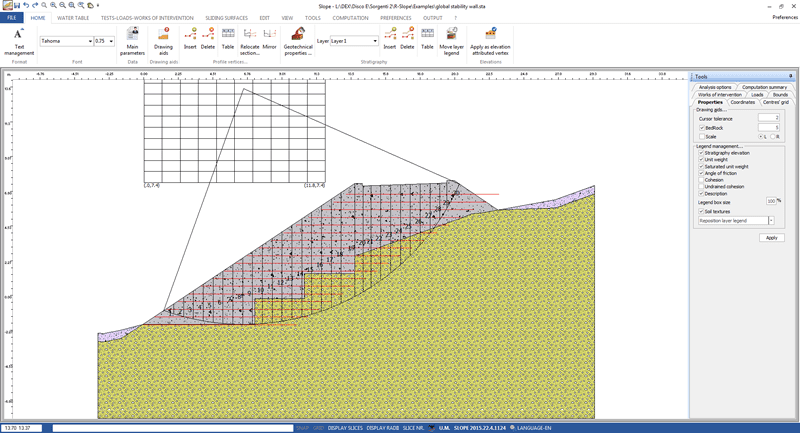Uncheck Soil textures option
The height and width of the screenshot is (433, 800).
coord(702,211)
